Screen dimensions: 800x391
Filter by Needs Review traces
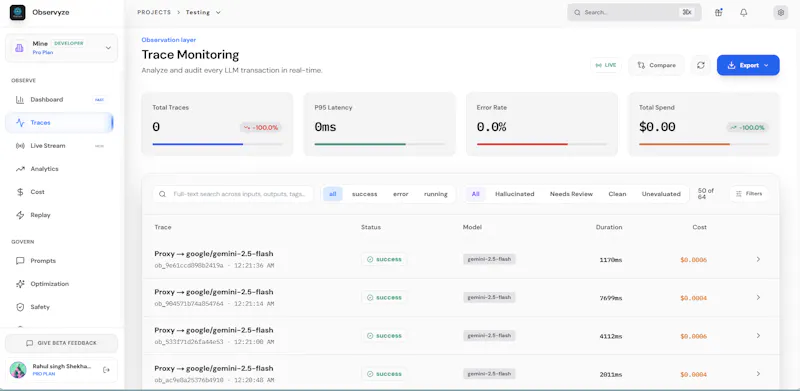571,194
